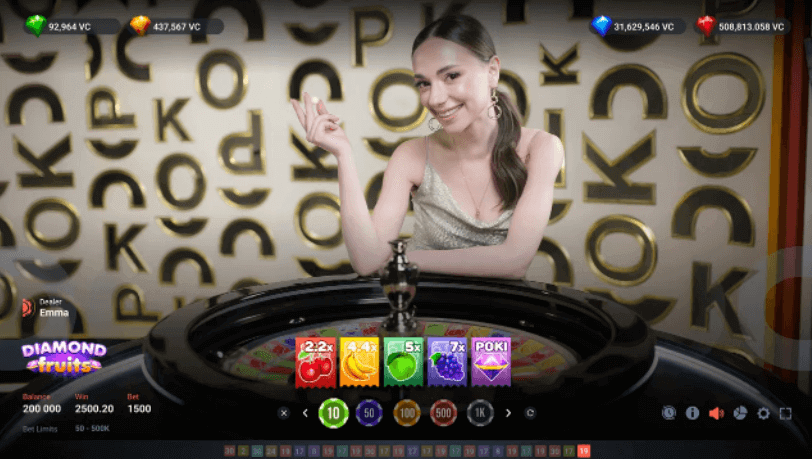Select the blue 50 chip
812x459 pixels.
[x=369, y=413]
